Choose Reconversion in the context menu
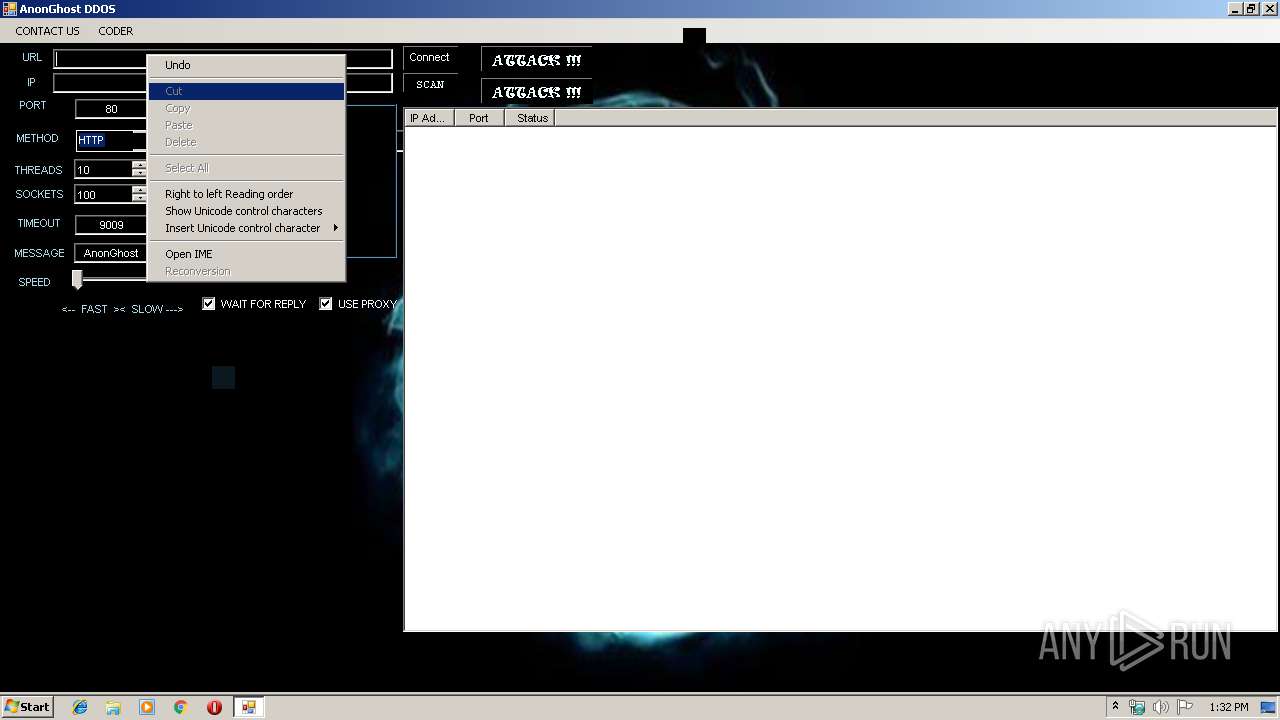The height and width of the screenshot is (720, 1280). click(x=246, y=271)
